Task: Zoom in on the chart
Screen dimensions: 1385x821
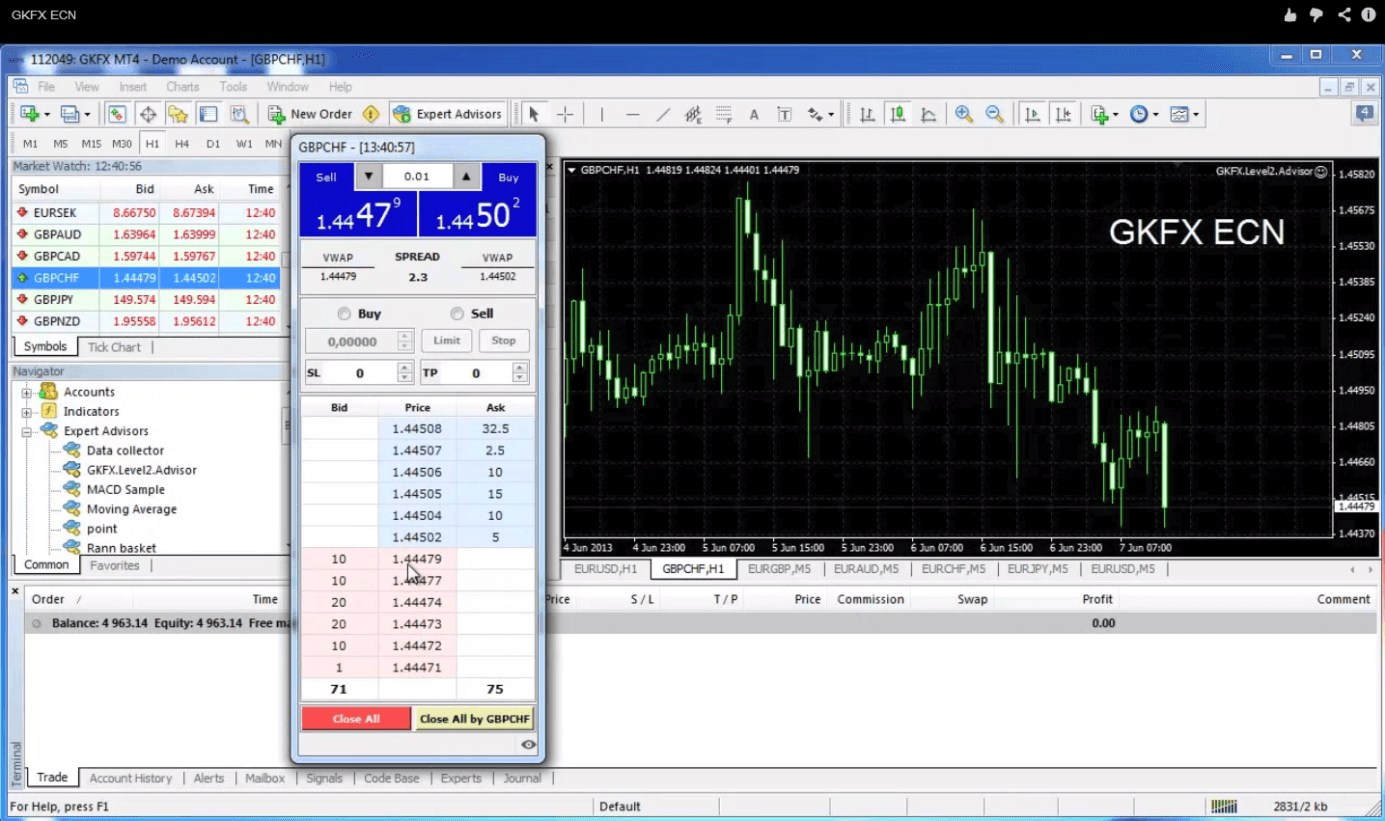Action: coord(964,114)
